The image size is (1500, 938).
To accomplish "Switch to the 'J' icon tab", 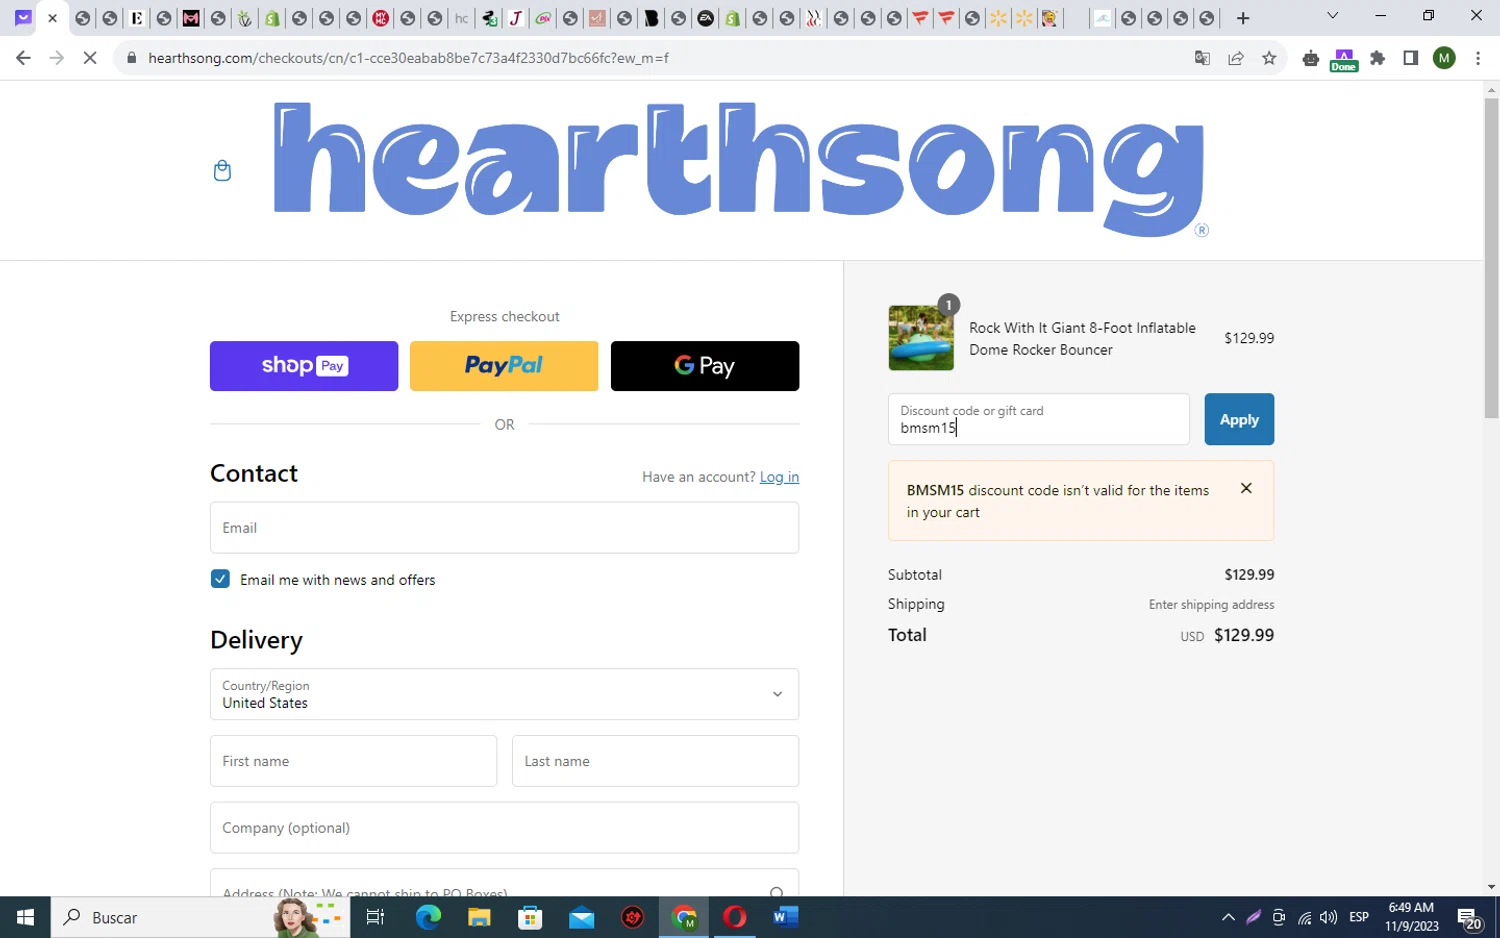I will (x=515, y=18).
